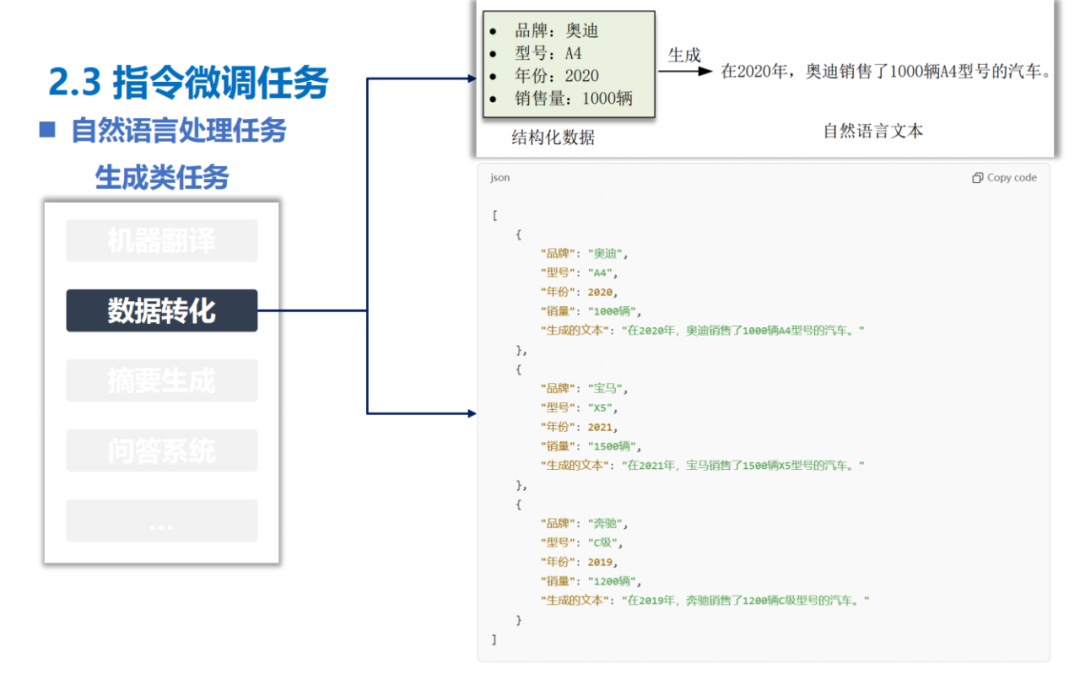Click the JSON line "销量": "1500辆"

(591, 446)
